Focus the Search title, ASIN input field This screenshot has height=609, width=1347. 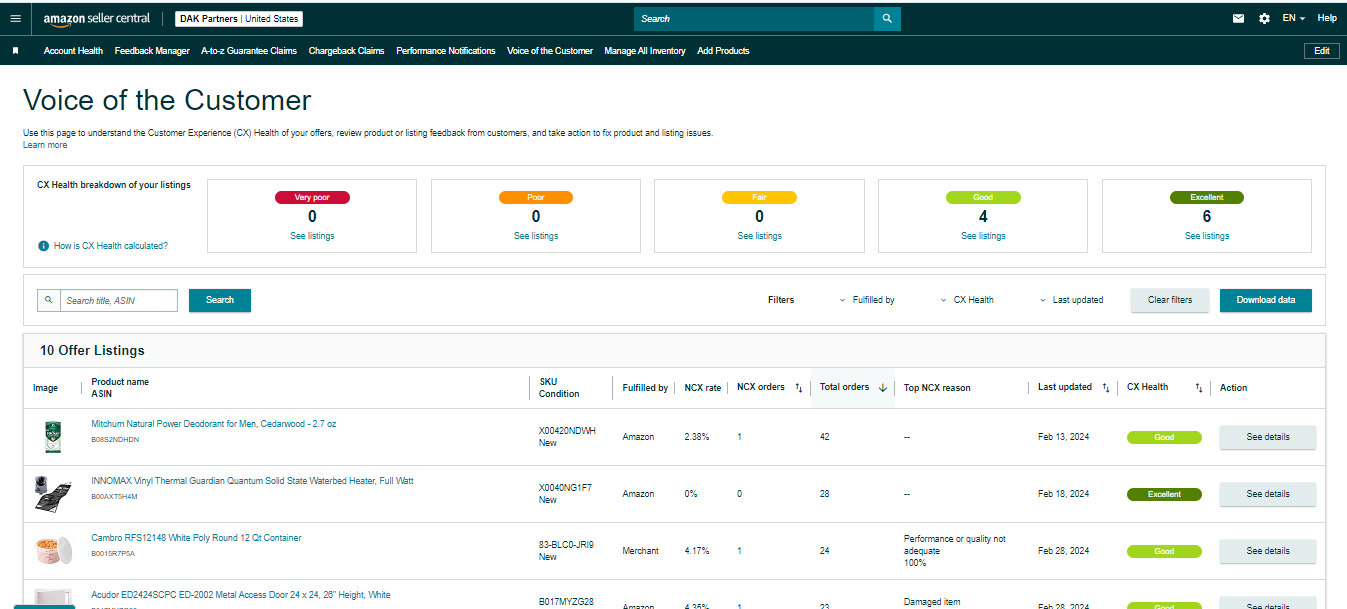[x=119, y=300]
